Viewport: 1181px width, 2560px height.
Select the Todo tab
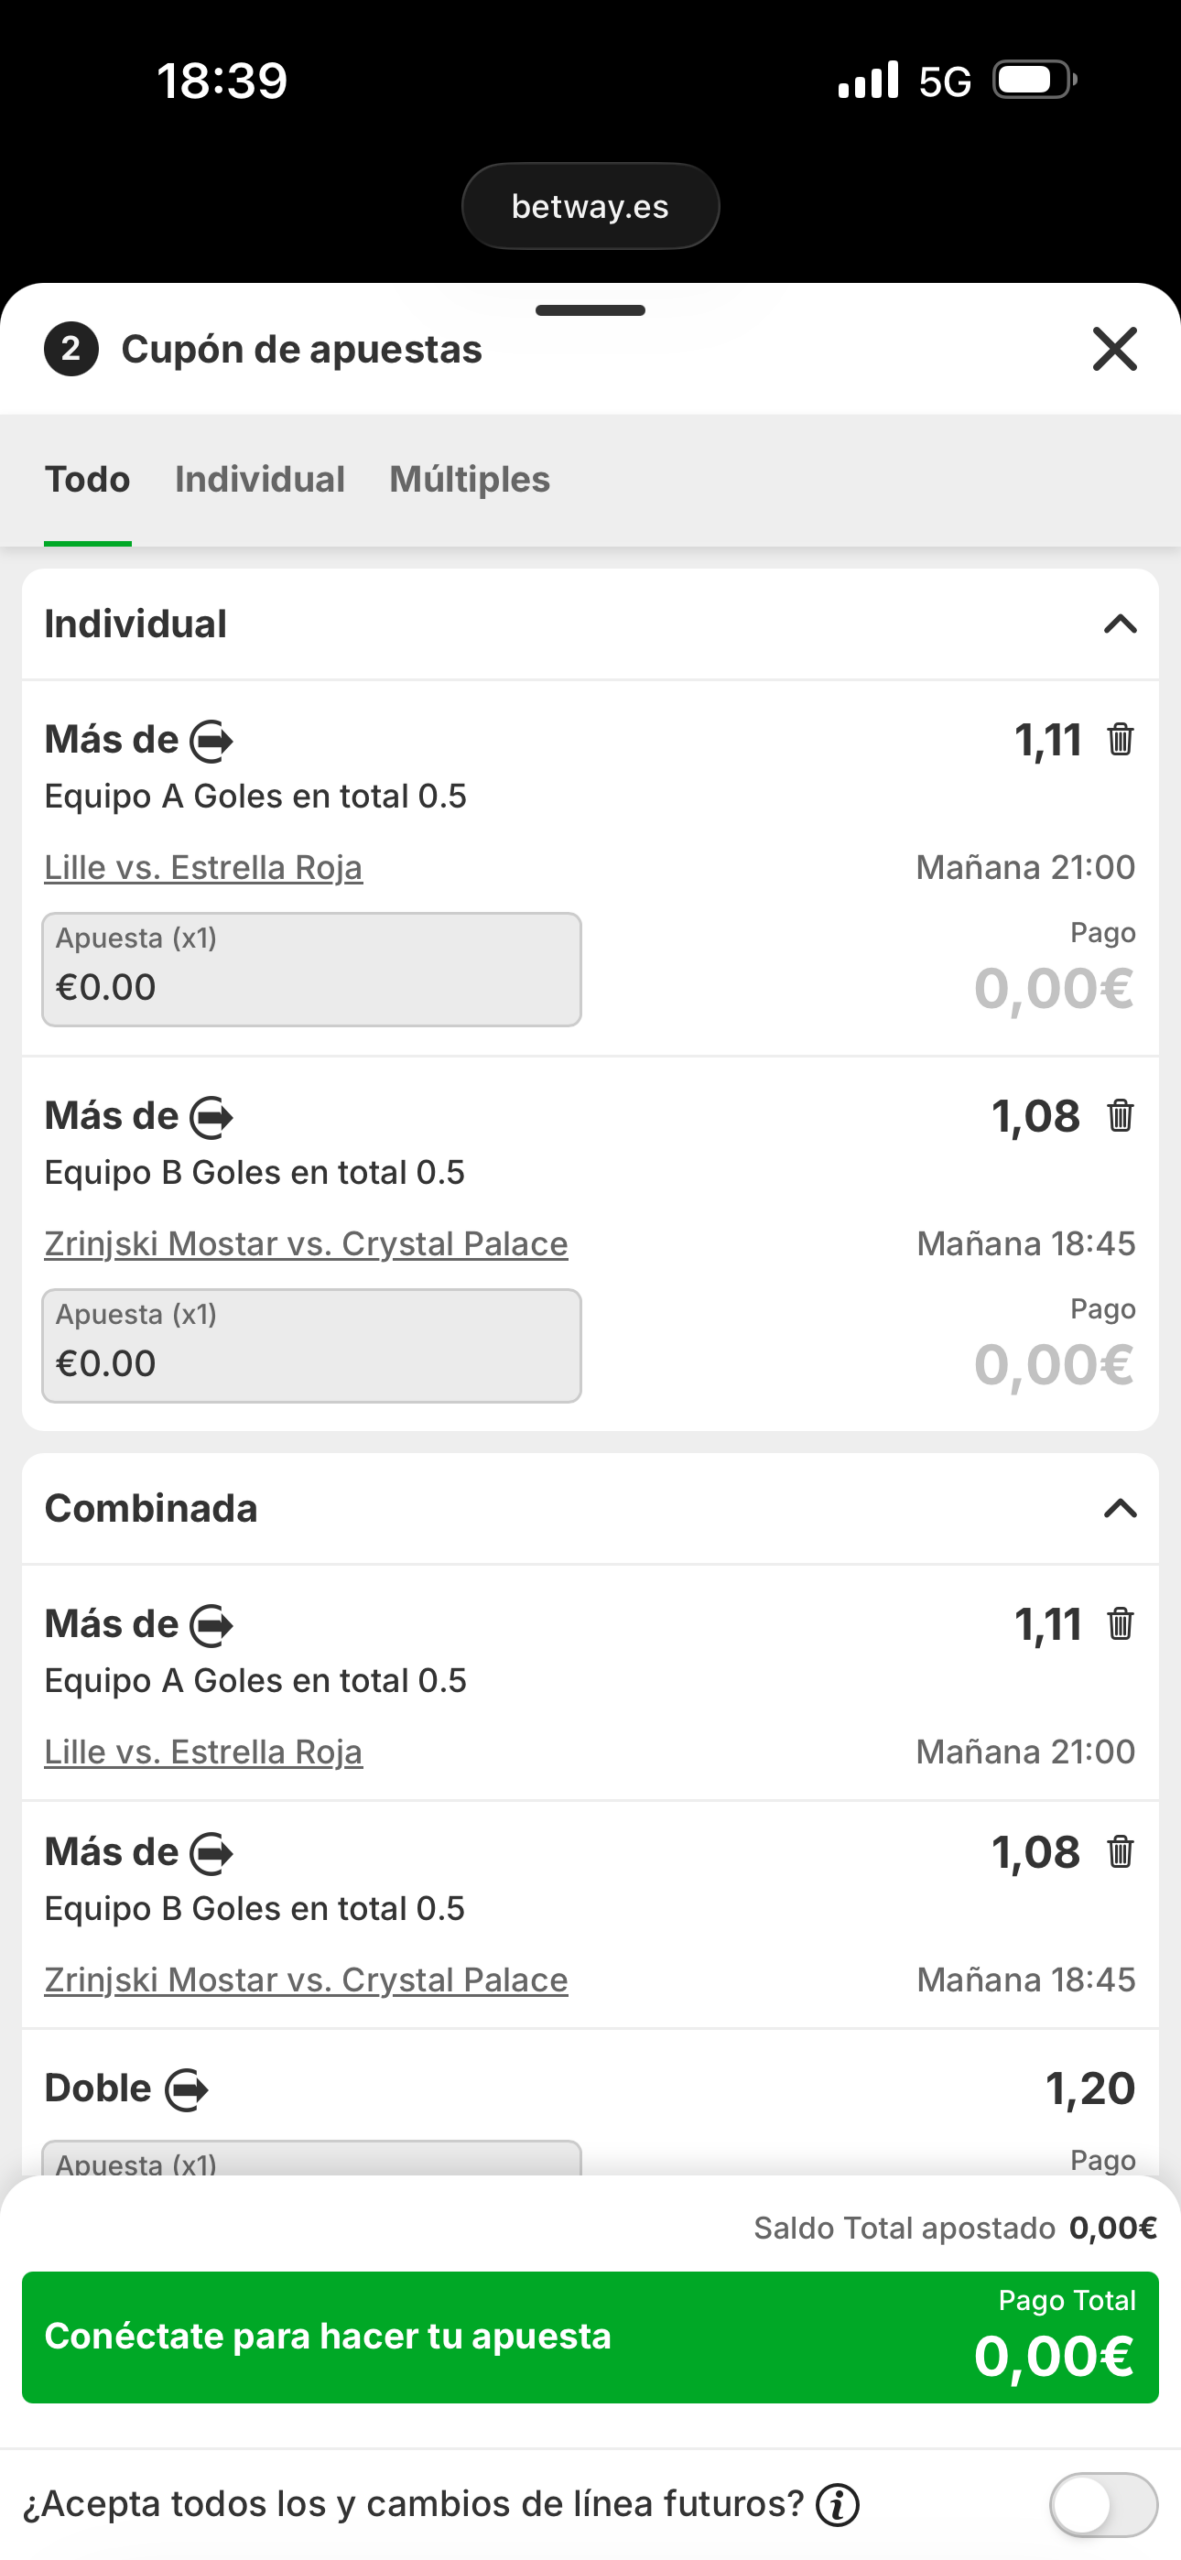click(x=88, y=480)
